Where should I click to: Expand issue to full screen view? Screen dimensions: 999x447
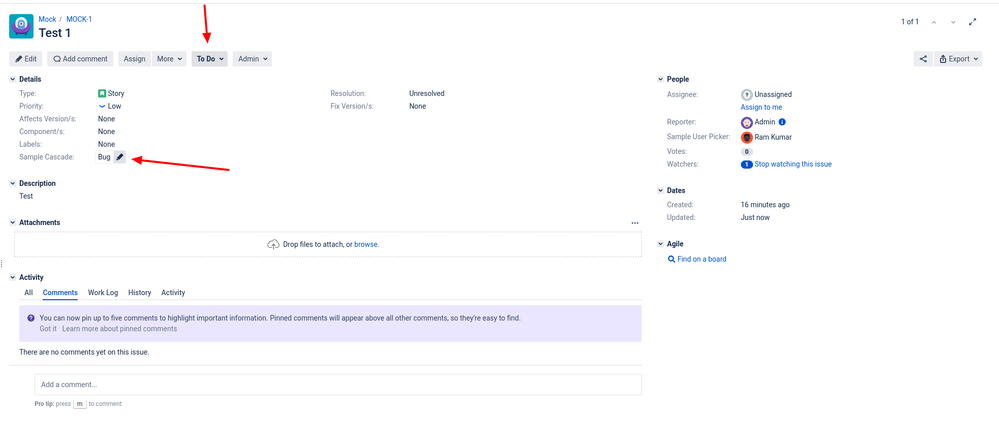click(973, 22)
